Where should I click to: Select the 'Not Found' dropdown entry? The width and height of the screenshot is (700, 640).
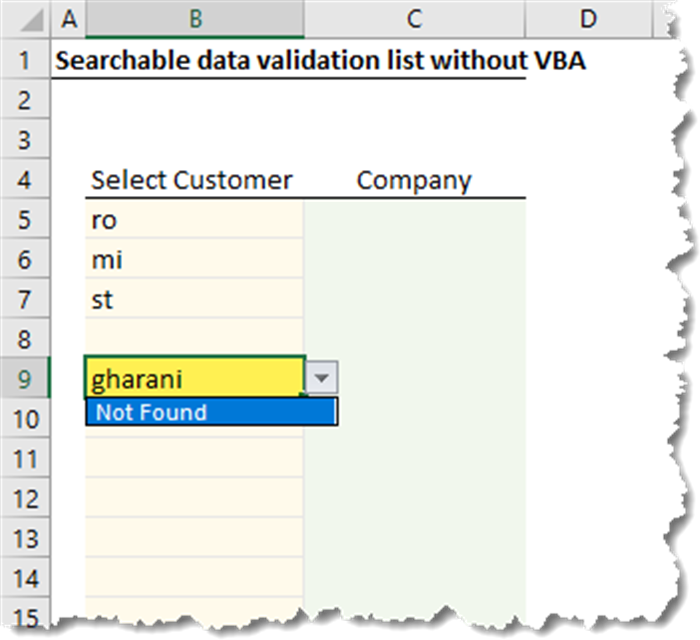(x=211, y=412)
